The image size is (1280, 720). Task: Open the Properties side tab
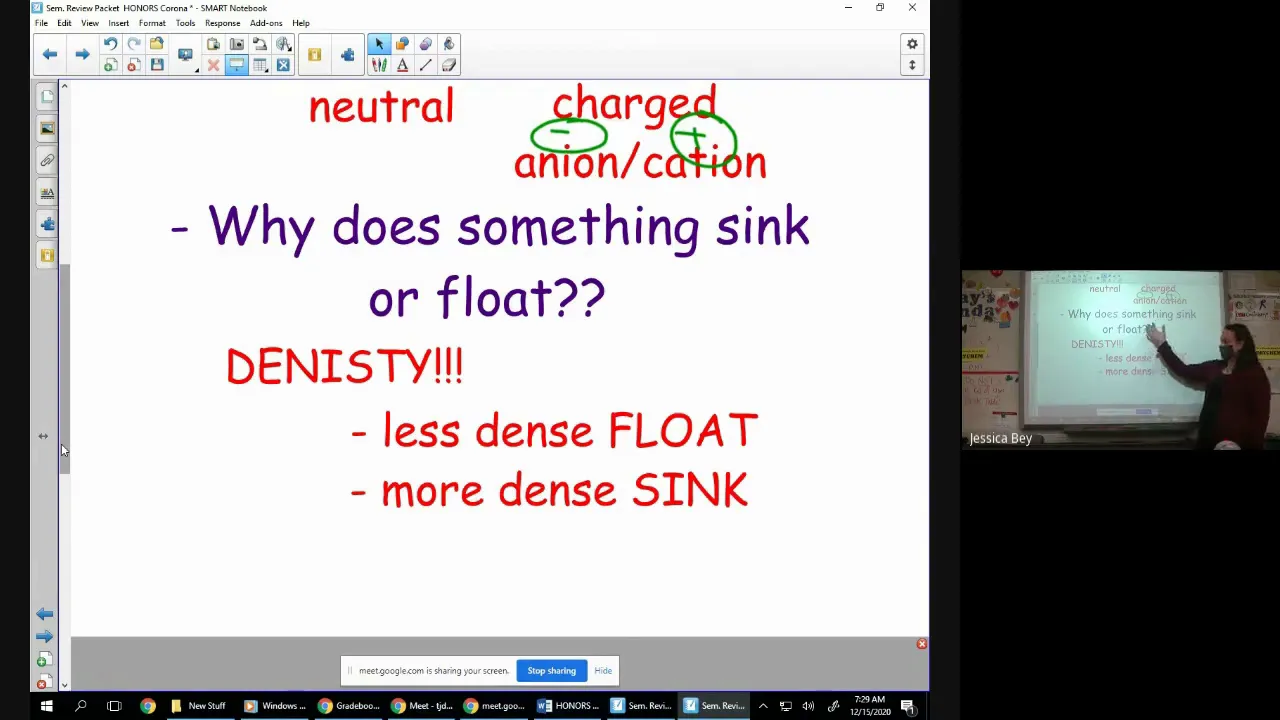[47, 193]
